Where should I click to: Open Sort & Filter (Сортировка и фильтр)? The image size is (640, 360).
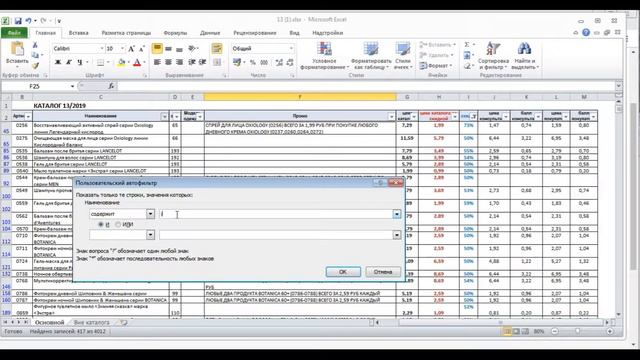493,56
